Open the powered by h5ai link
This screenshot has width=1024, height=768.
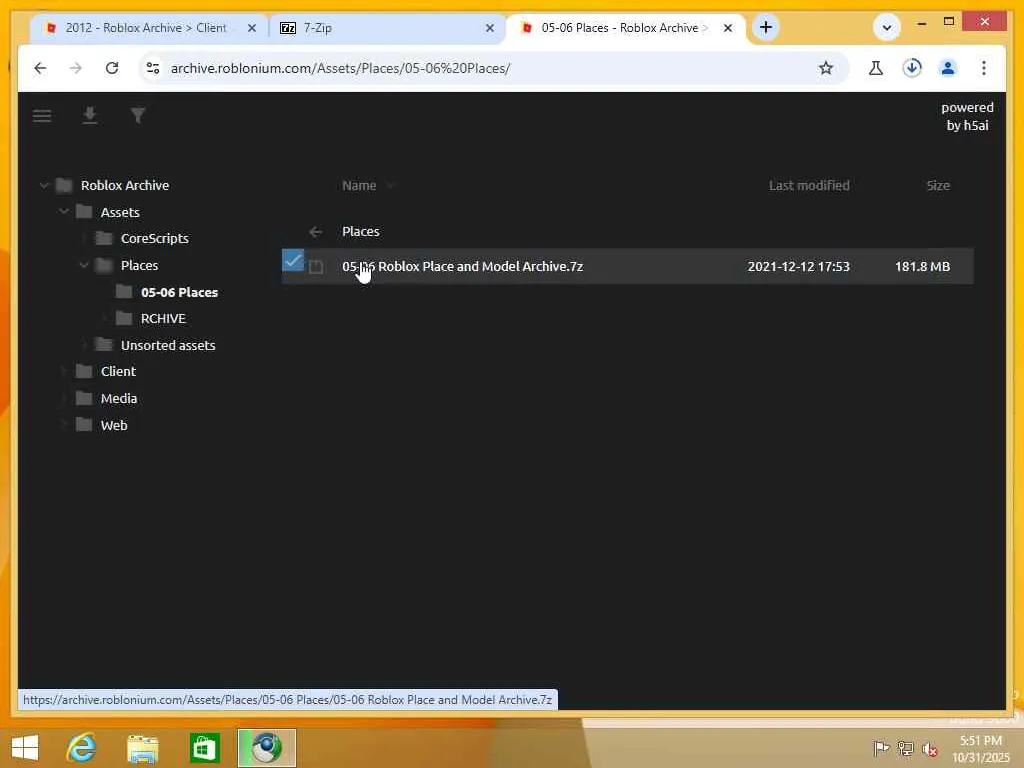[x=967, y=116]
